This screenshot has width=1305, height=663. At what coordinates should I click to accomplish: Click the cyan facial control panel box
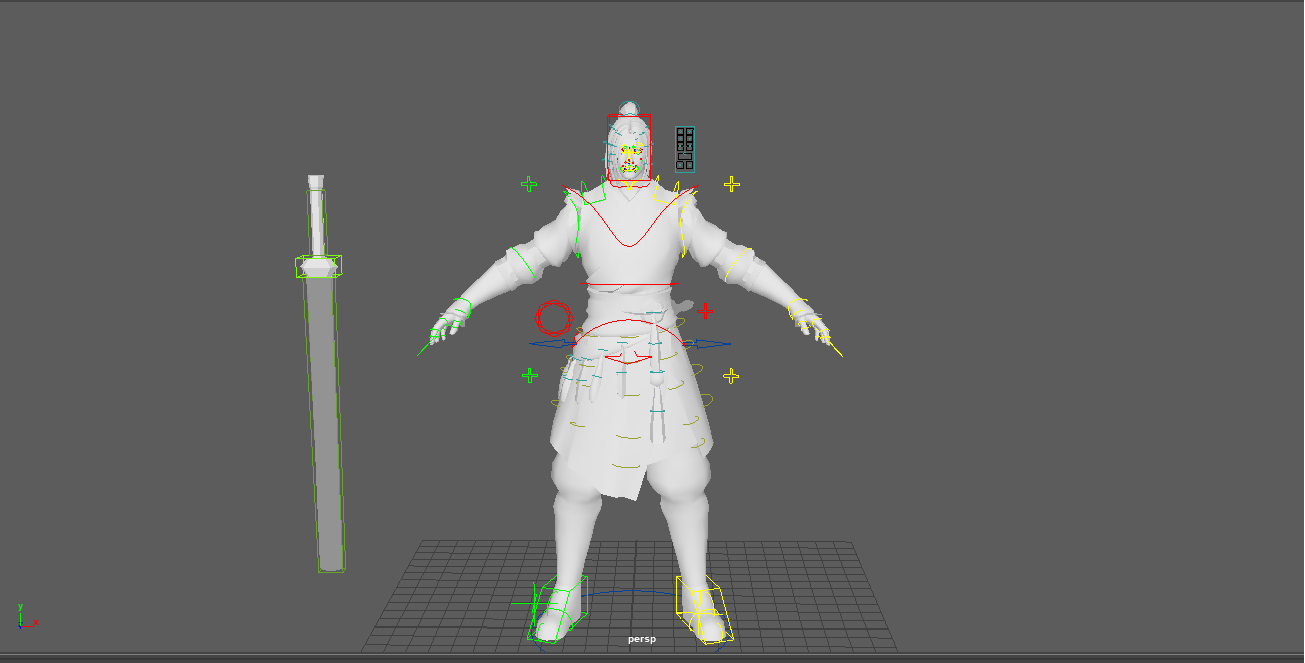pyautogui.click(x=685, y=149)
